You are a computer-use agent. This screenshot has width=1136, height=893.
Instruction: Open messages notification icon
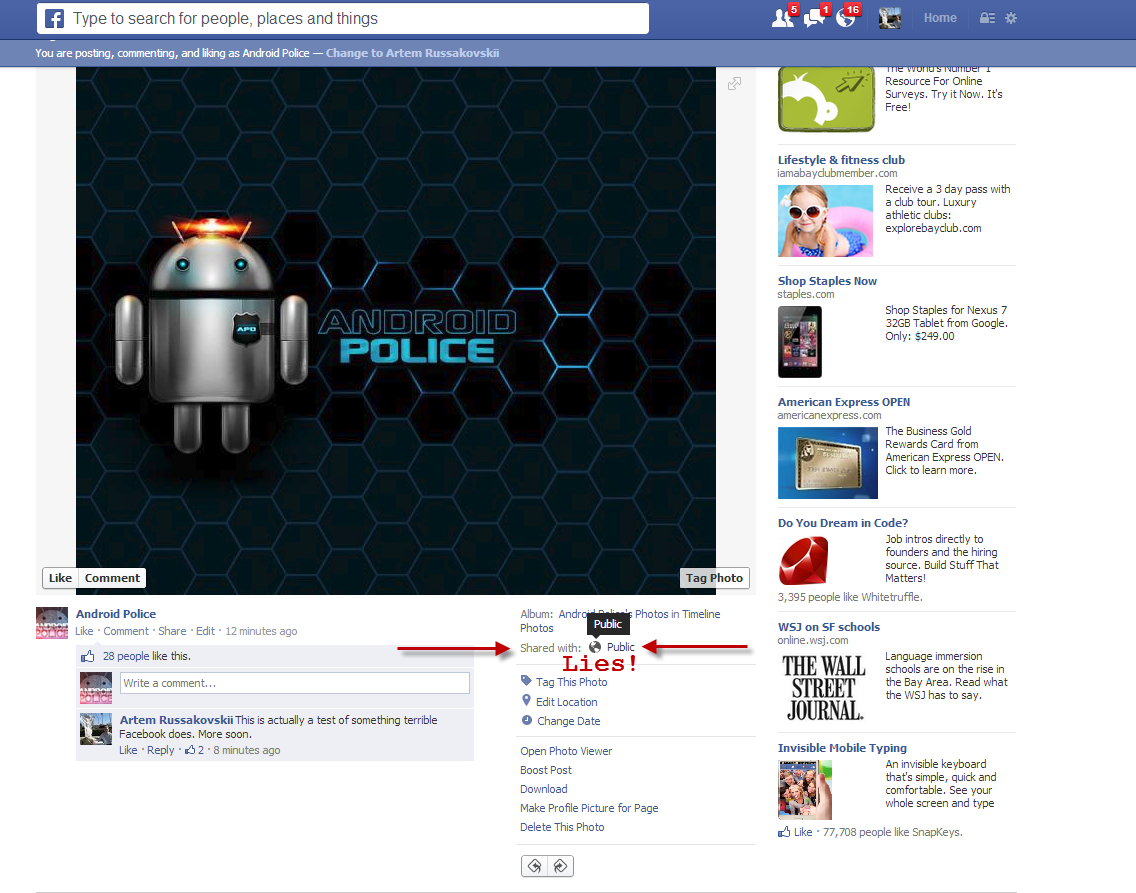815,17
